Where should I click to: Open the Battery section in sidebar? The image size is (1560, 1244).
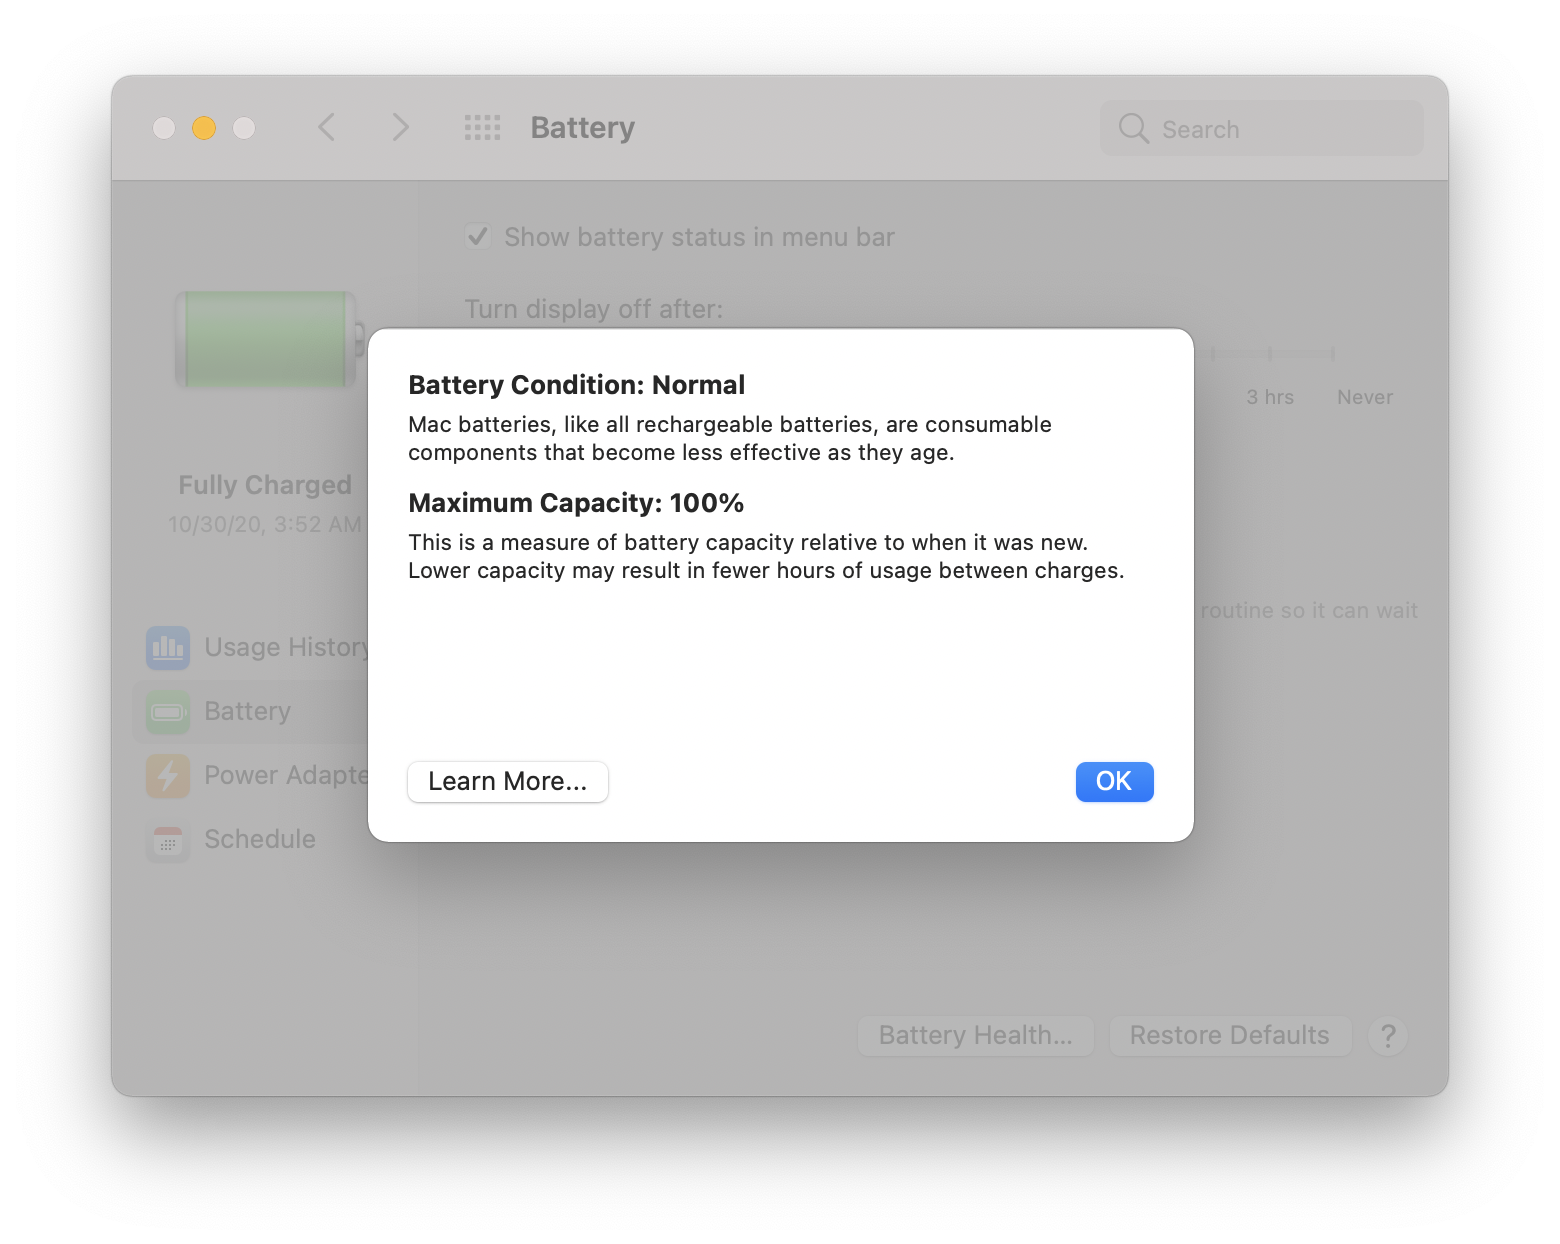(x=247, y=711)
